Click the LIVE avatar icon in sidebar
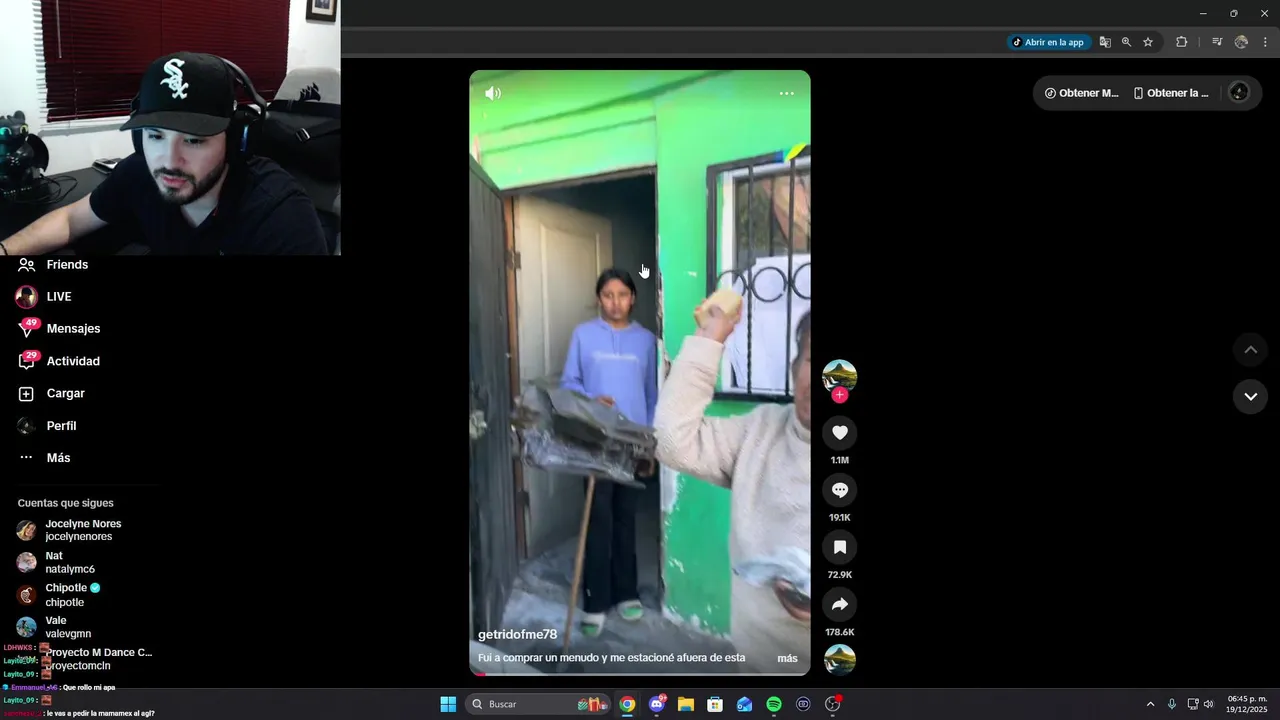 pyautogui.click(x=26, y=297)
